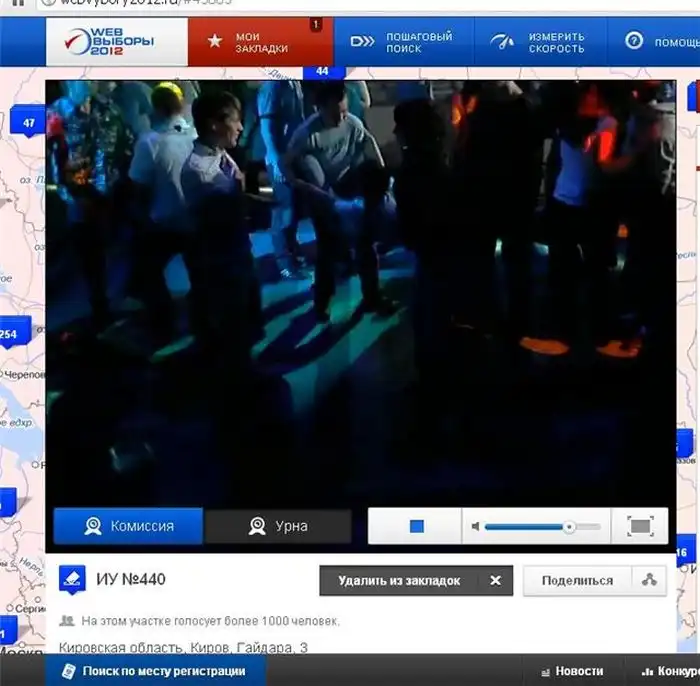
Task: Switch to Урна camera view
Action: point(278,526)
